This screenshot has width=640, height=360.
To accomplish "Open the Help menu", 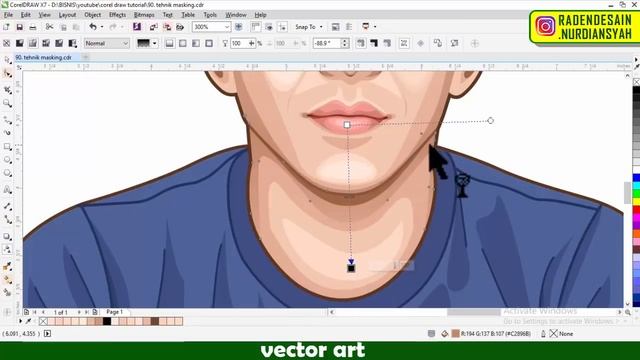I will [x=260, y=15].
